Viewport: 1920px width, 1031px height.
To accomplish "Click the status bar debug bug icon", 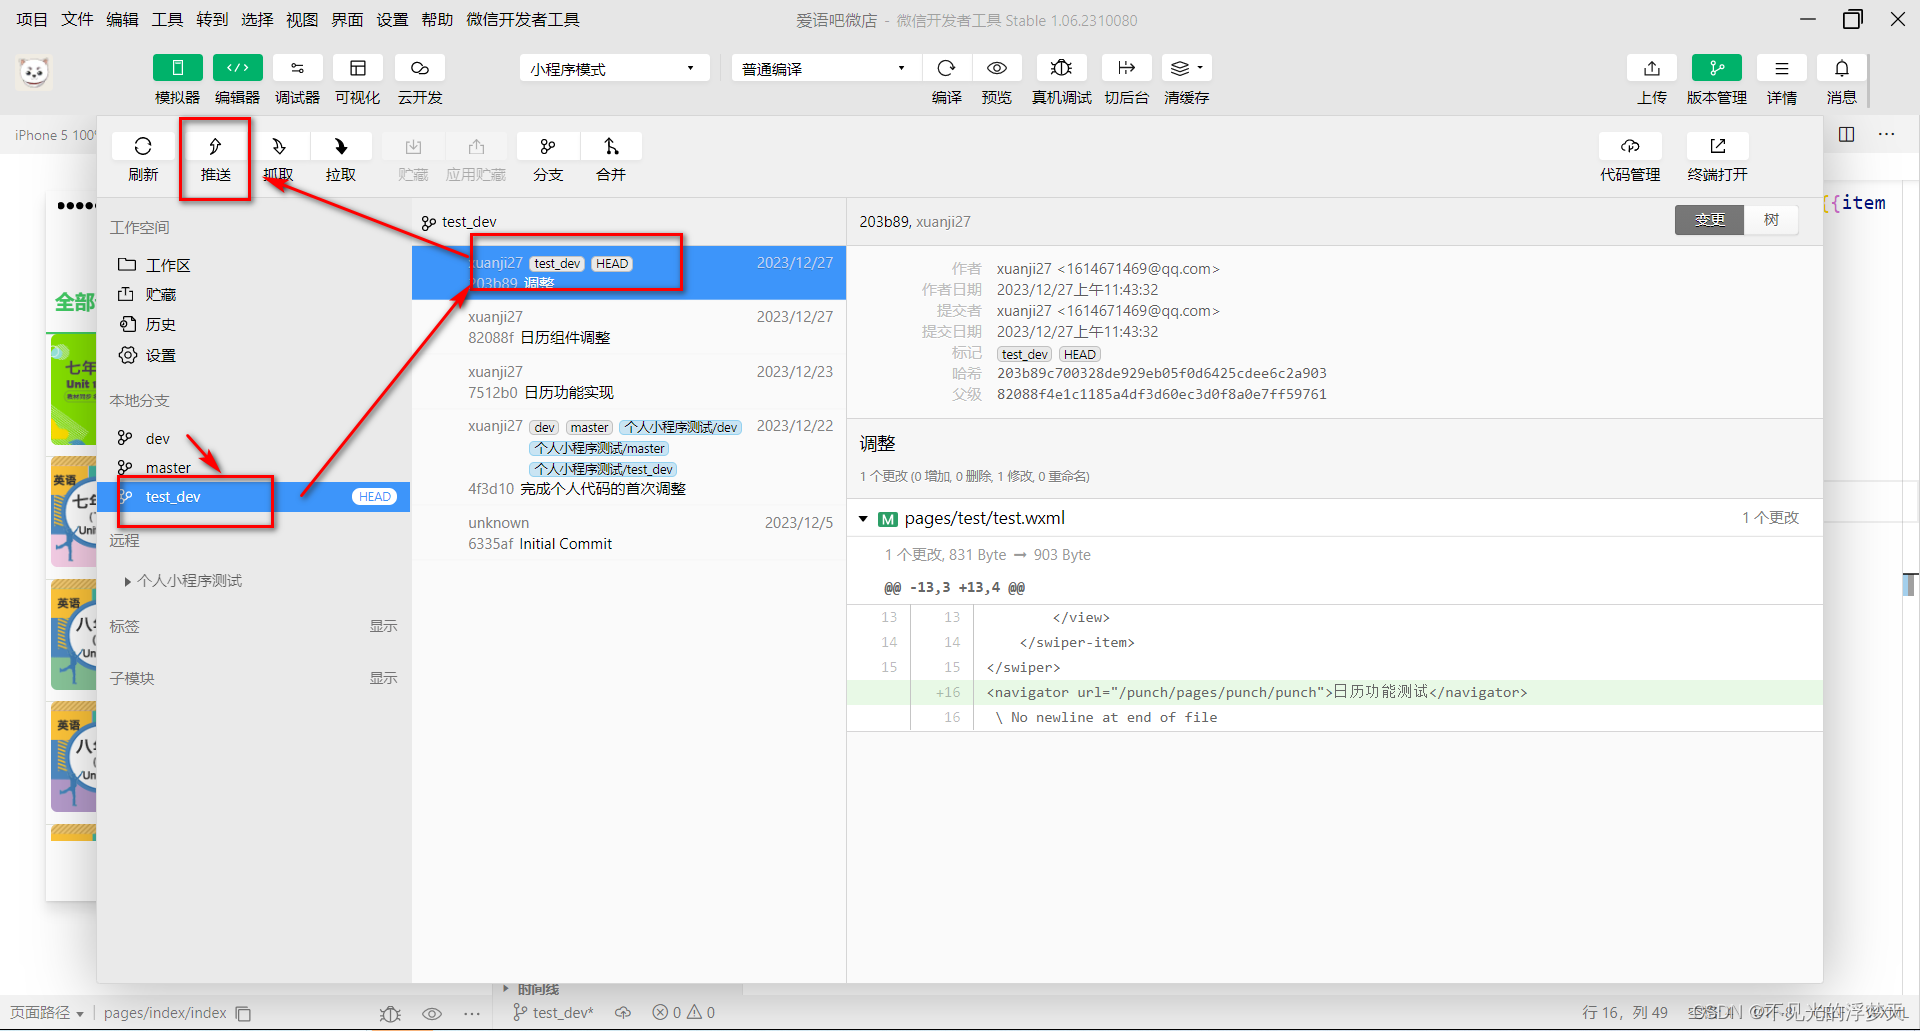I will point(390,1013).
